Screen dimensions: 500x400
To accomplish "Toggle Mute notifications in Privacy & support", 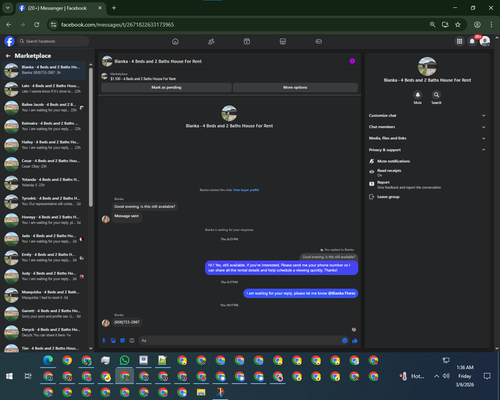I will [x=428, y=161].
